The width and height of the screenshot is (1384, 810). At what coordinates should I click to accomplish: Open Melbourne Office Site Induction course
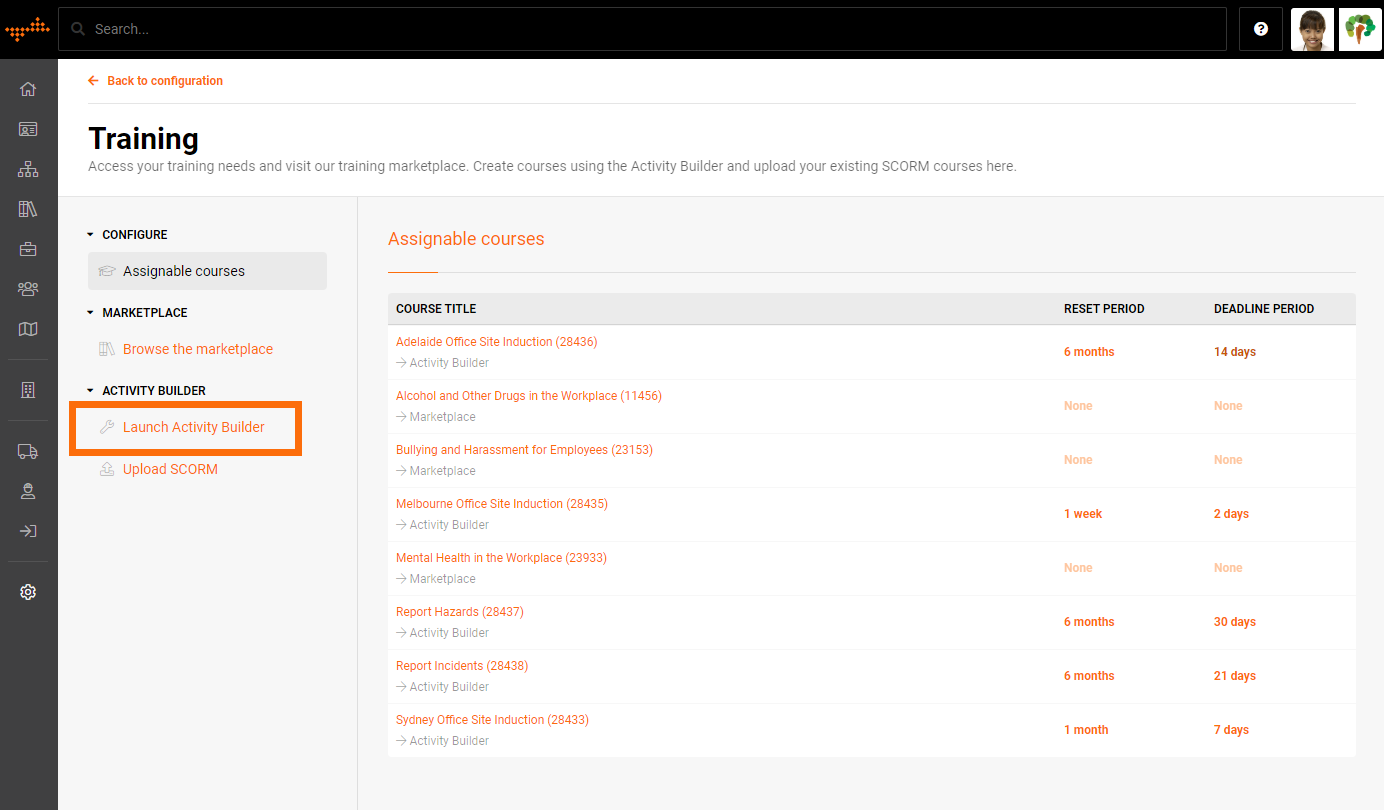pos(502,504)
